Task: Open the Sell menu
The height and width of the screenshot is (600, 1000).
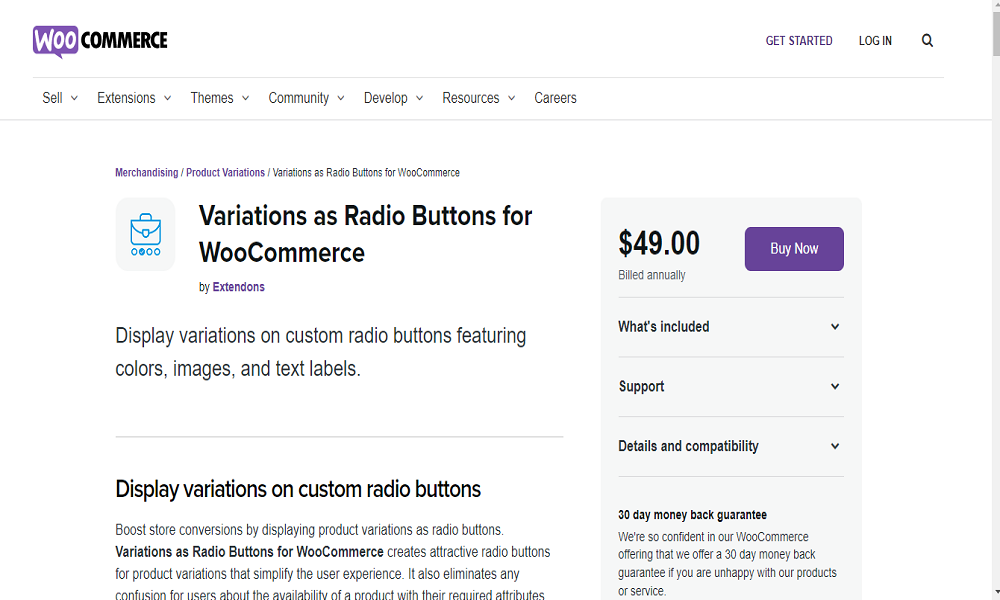Action: pos(51,98)
